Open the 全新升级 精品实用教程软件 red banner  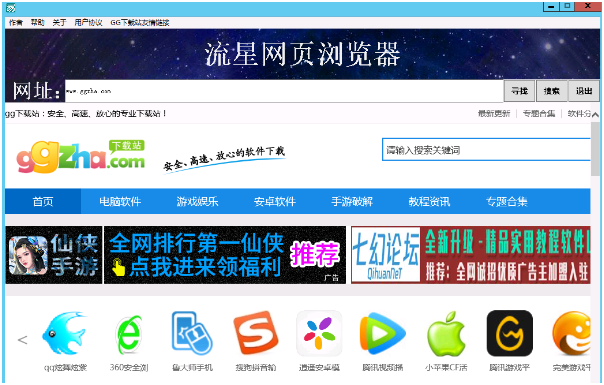505,255
